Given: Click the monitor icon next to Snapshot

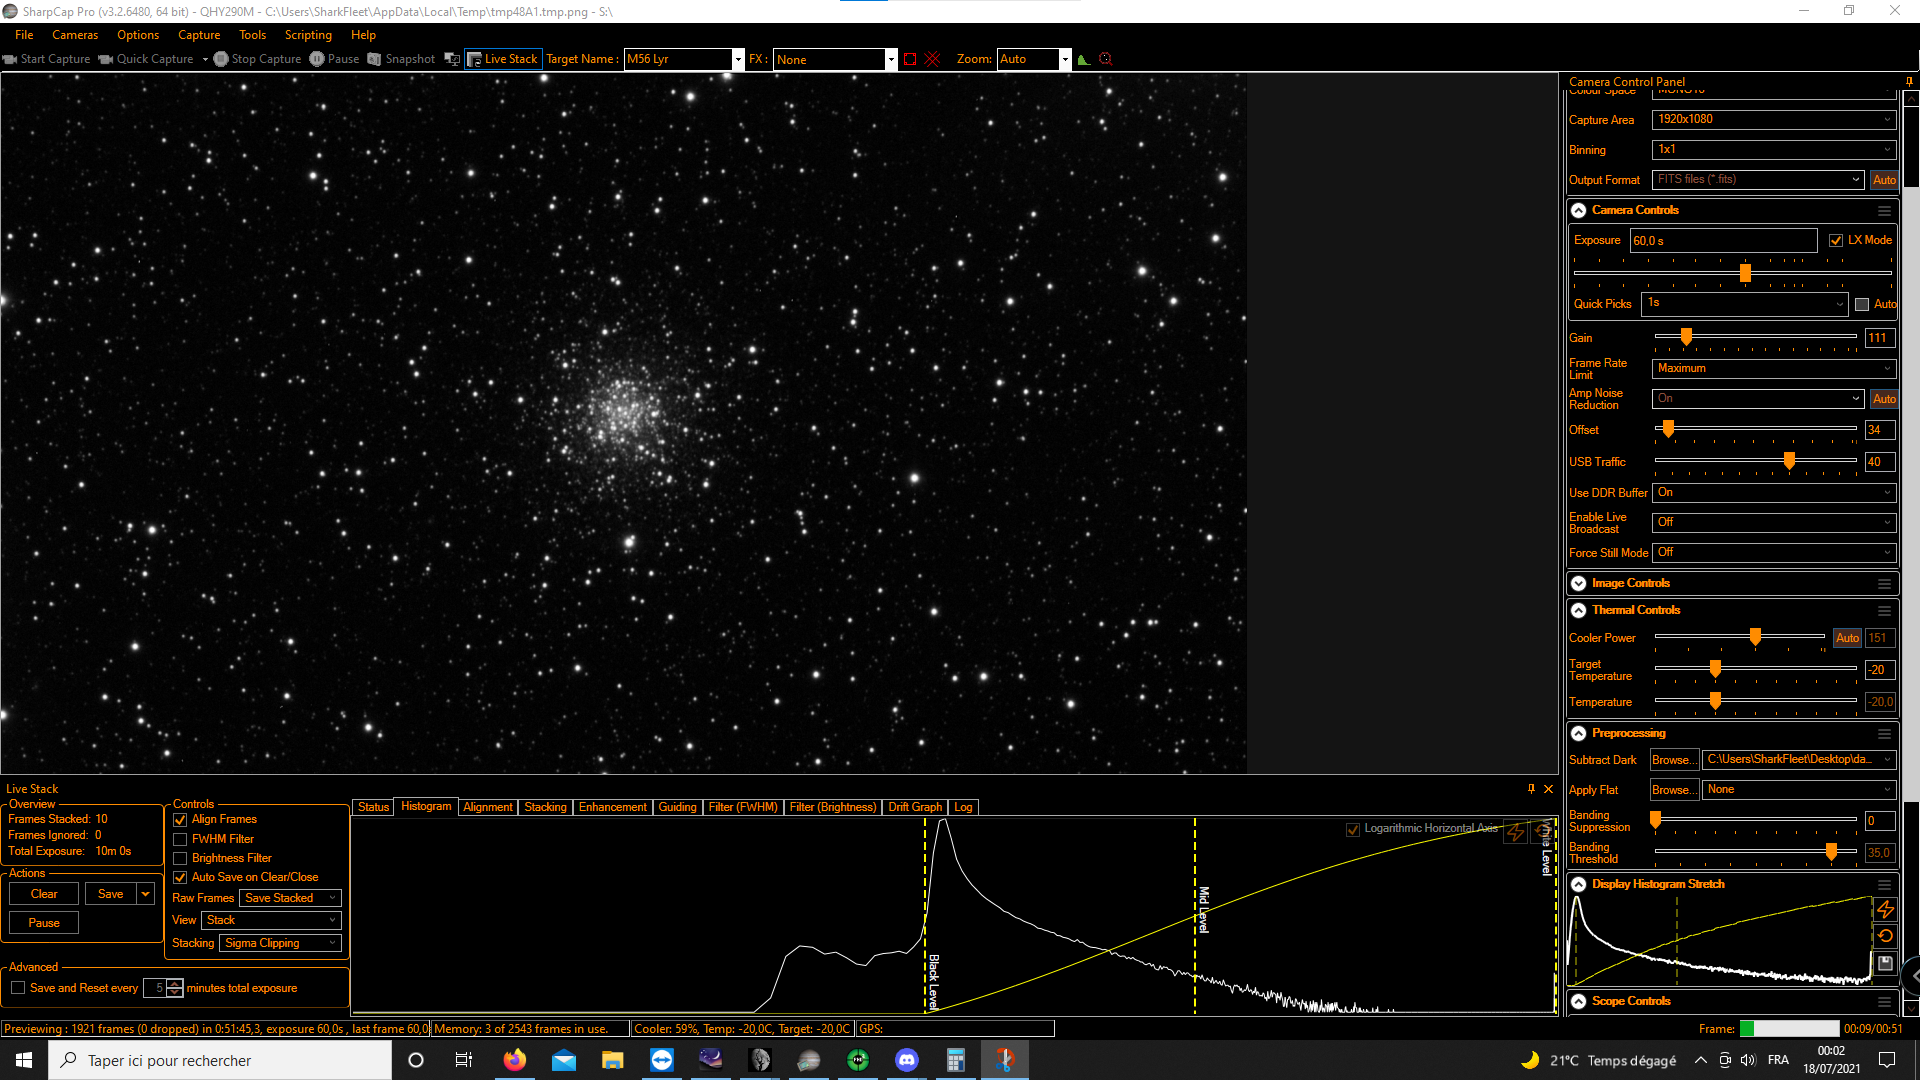Looking at the screenshot, I should pyautogui.click(x=452, y=59).
